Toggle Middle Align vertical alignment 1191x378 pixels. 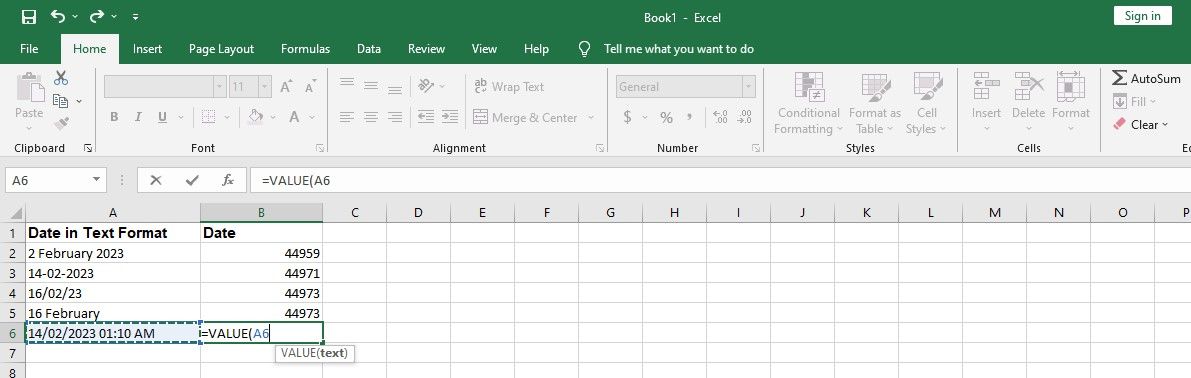point(371,86)
